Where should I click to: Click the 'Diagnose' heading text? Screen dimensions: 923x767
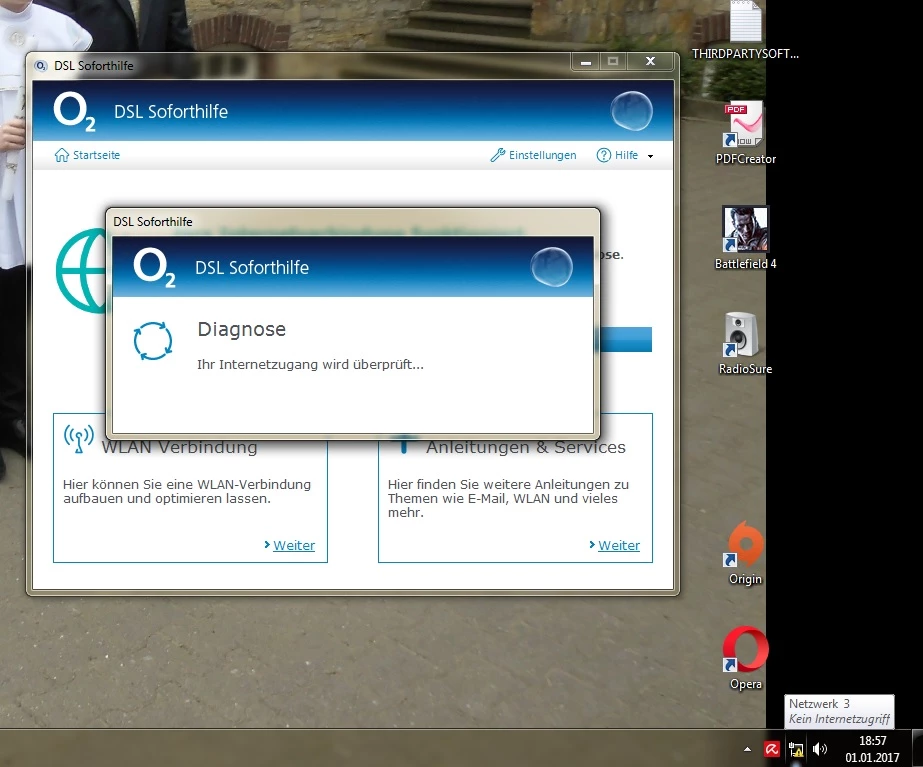point(241,329)
